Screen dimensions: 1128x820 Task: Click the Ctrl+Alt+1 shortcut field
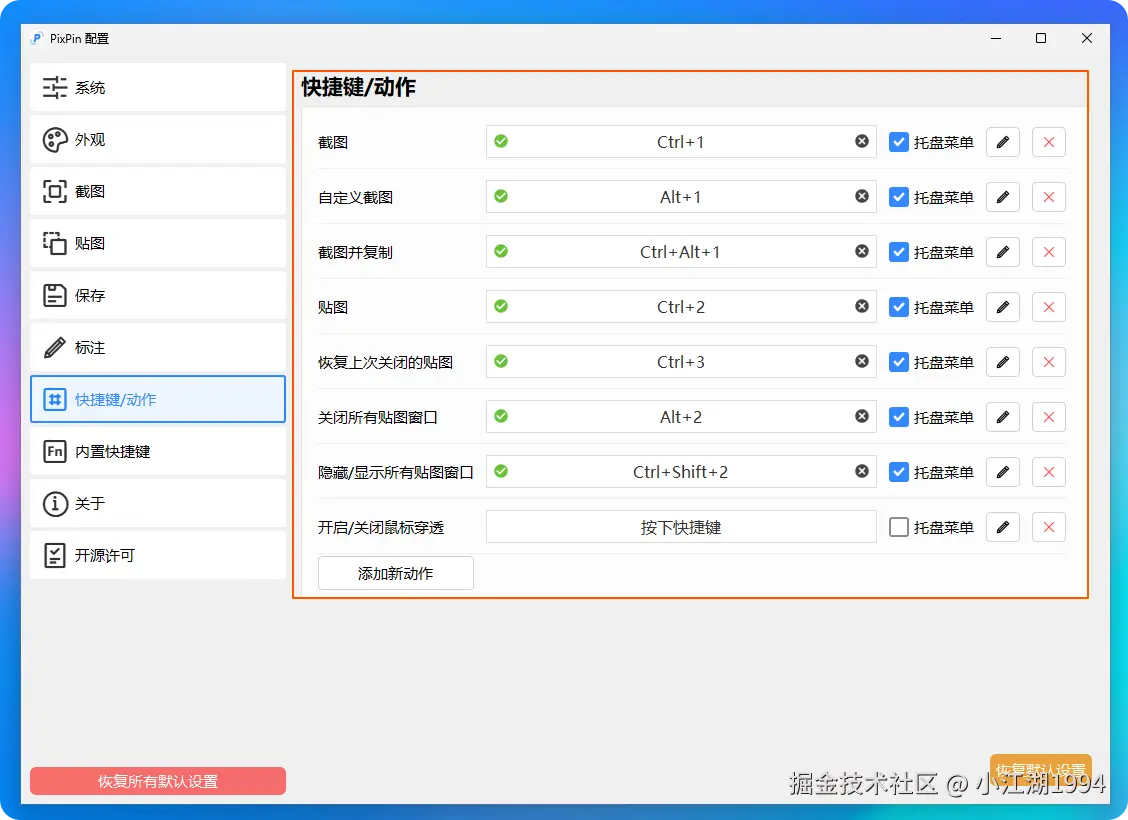pyautogui.click(x=681, y=252)
